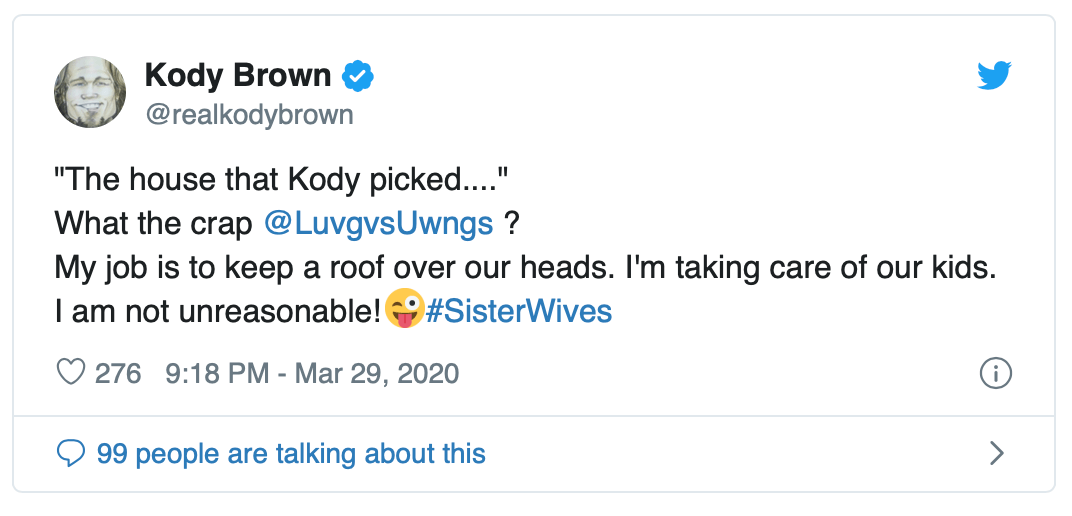1072x516 pixels.
Task: Like the tweet with the heart icon
Action: [71, 374]
